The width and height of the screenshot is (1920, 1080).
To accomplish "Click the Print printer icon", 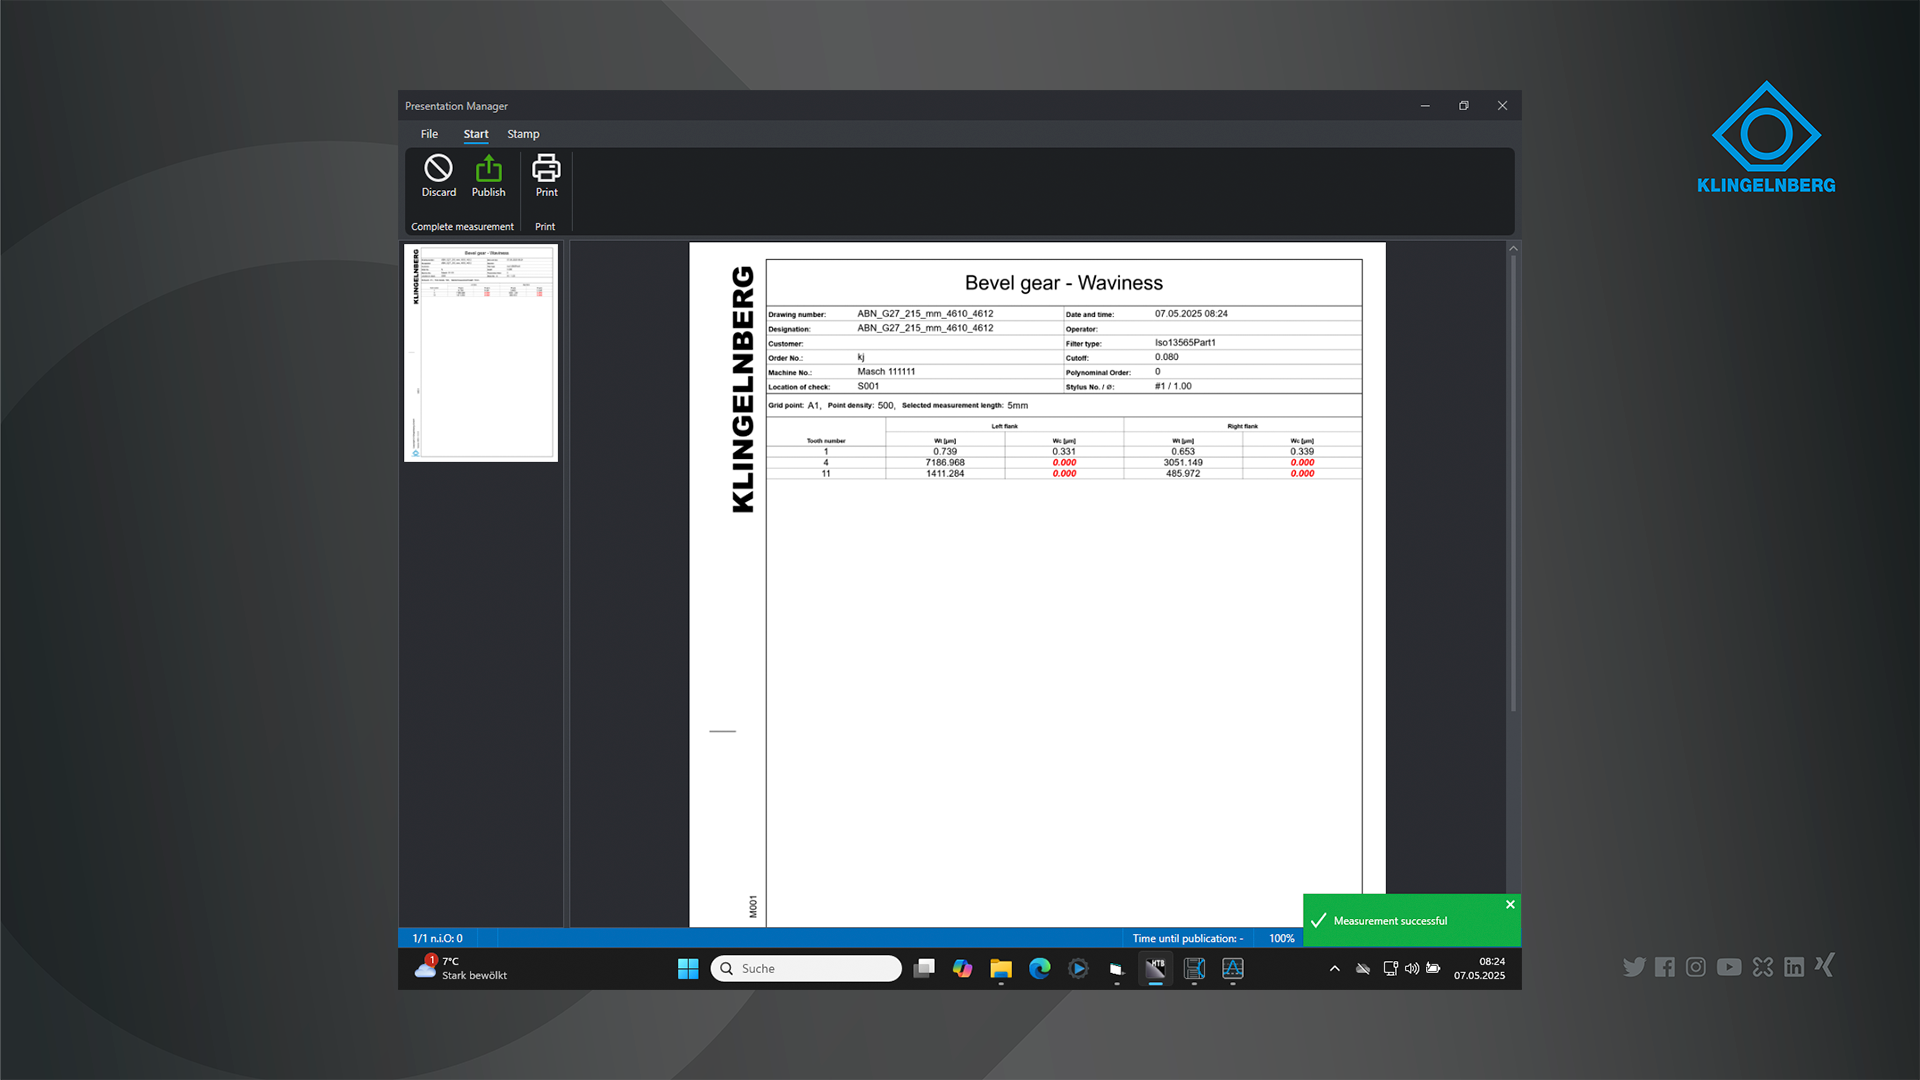I will 546,167.
